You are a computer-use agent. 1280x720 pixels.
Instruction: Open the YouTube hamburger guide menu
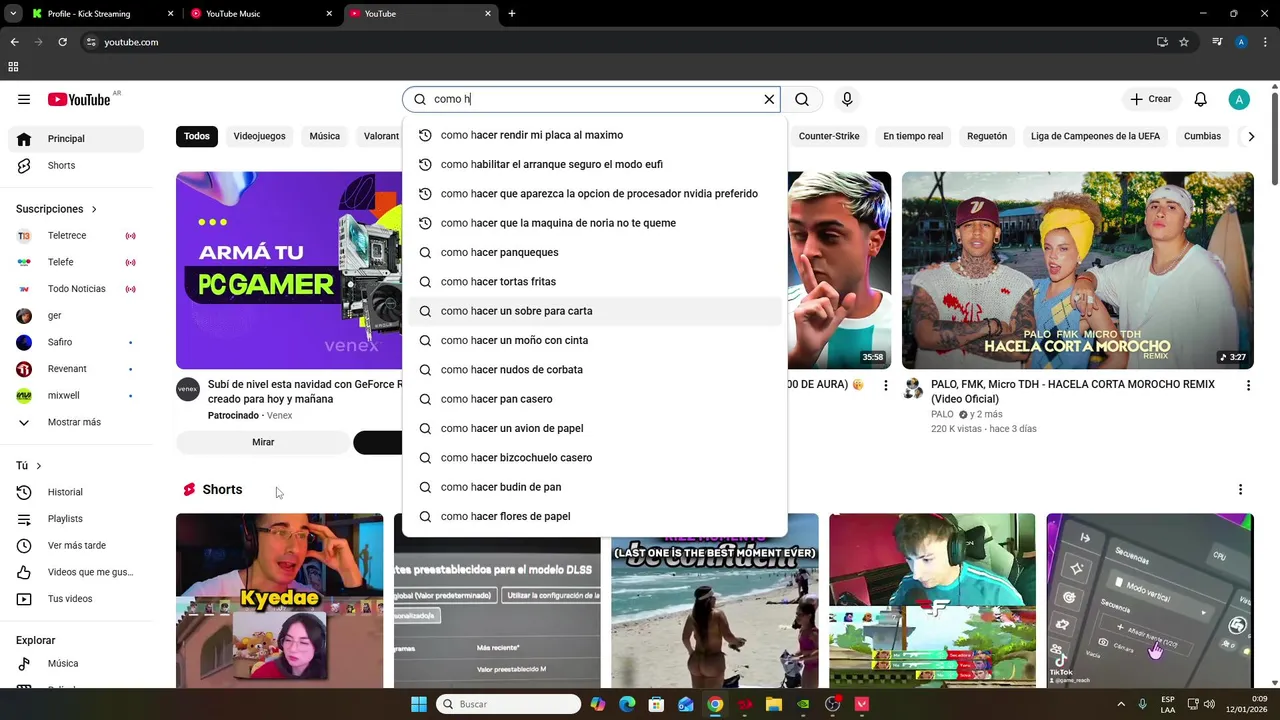click(24, 99)
